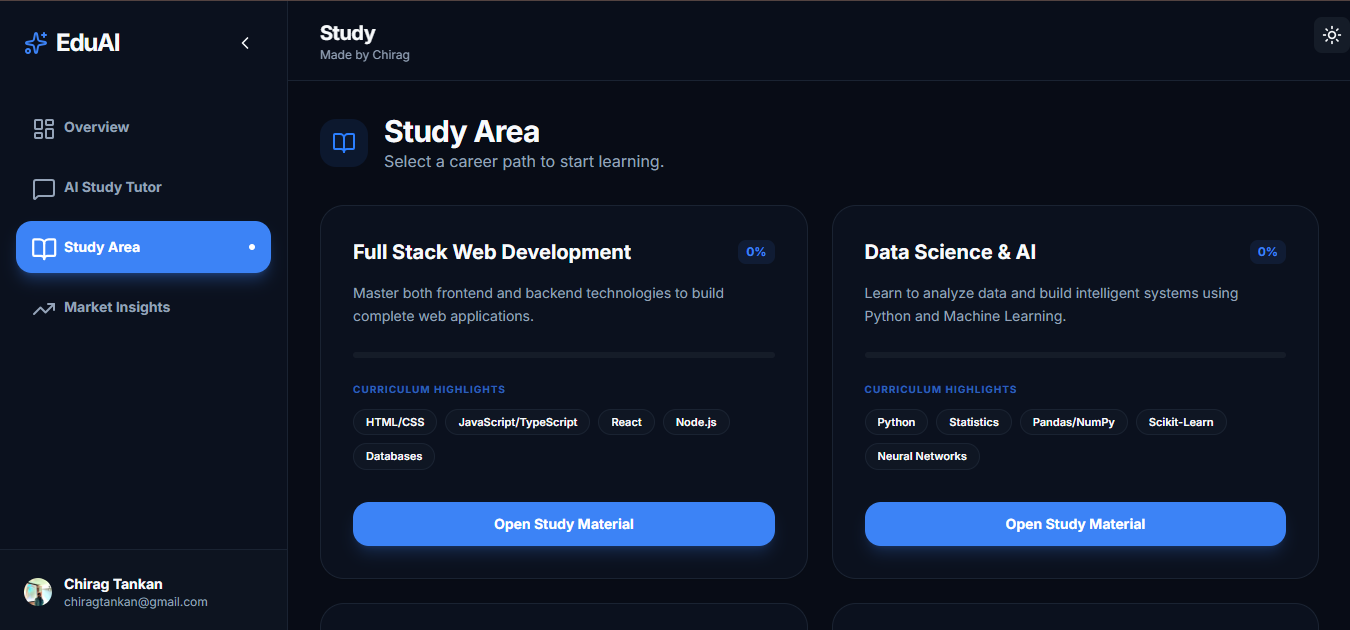Image resolution: width=1350 pixels, height=630 pixels.
Task: Select the Neural Networks curriculum tag
Action: (x=922, y=456)
